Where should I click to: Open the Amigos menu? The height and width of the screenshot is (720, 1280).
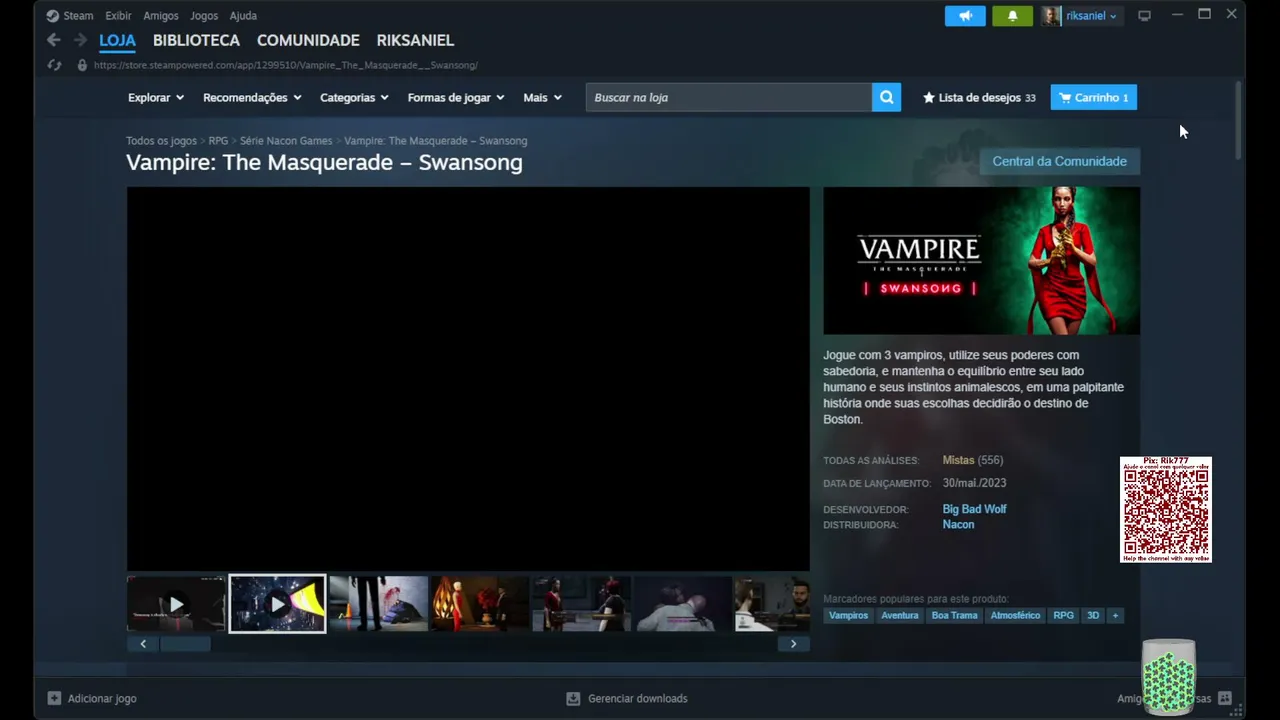click(161, 16)
